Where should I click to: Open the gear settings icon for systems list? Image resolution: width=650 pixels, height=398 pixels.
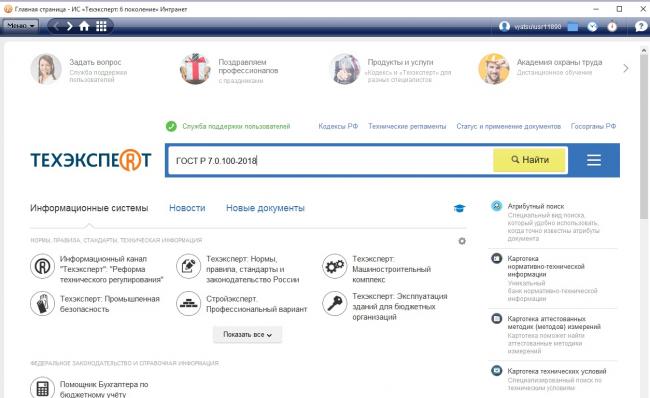[x=462, y=241]
